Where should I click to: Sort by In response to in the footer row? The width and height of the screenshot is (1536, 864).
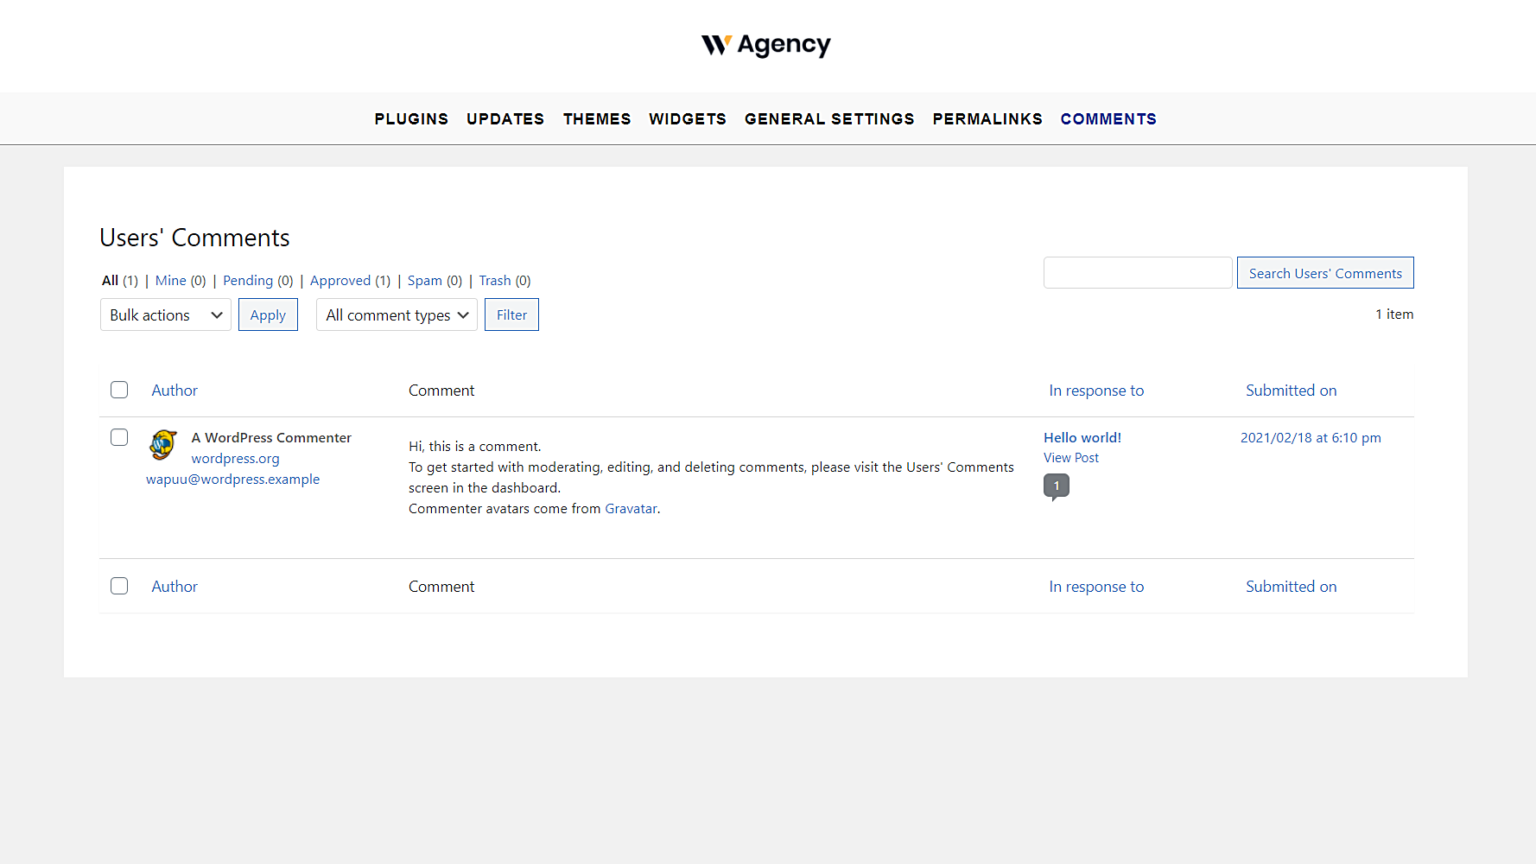coord(1096,587)
